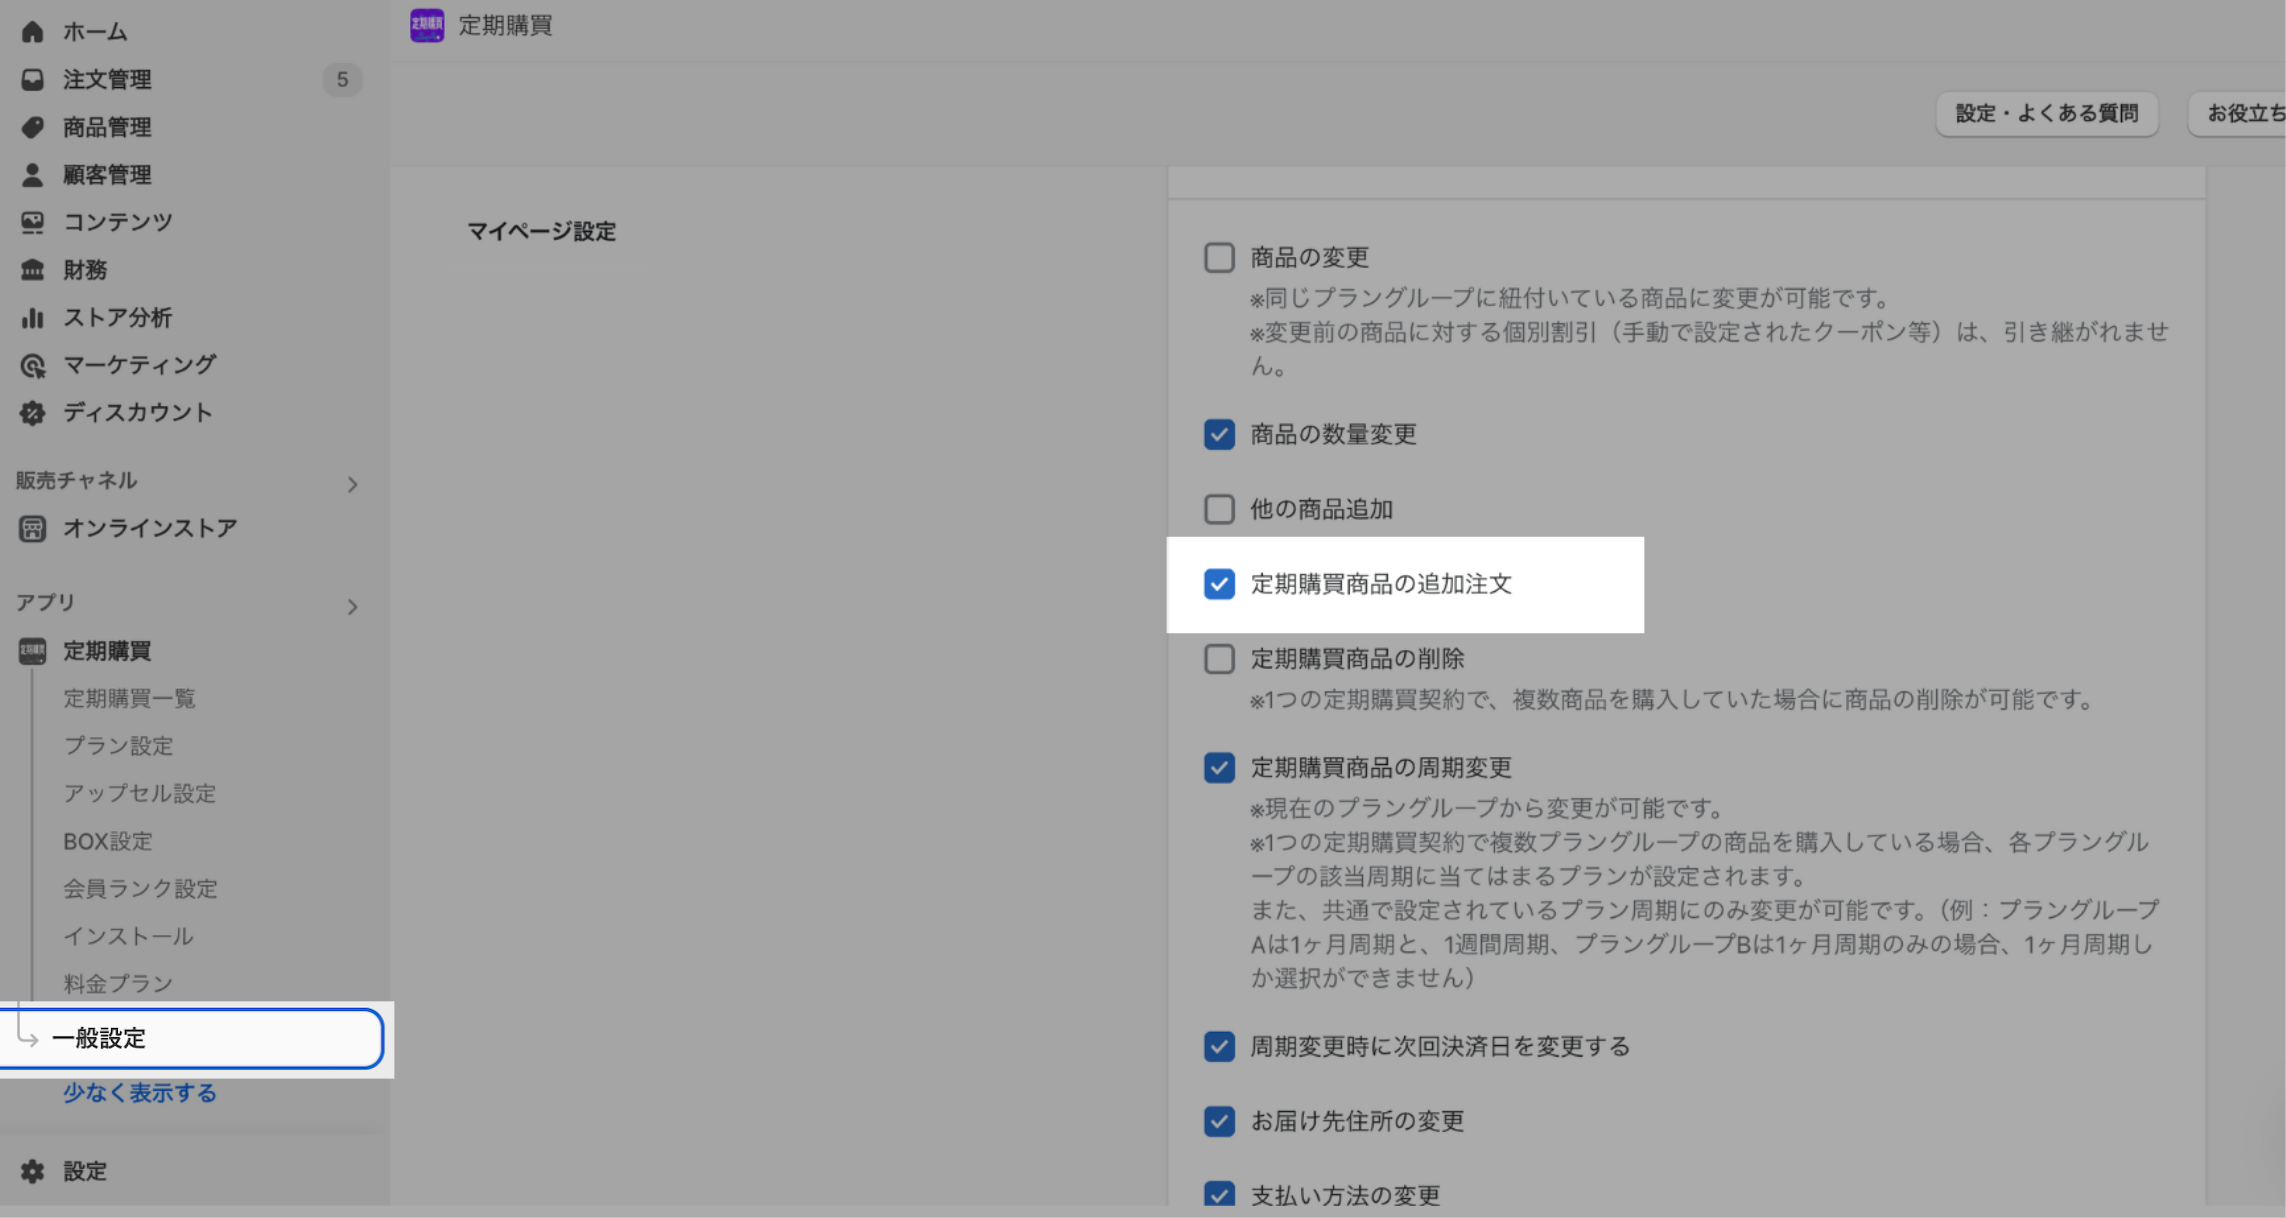
Task: Check the 定期購買商品の削除 checkbox
Action: 1219,659
